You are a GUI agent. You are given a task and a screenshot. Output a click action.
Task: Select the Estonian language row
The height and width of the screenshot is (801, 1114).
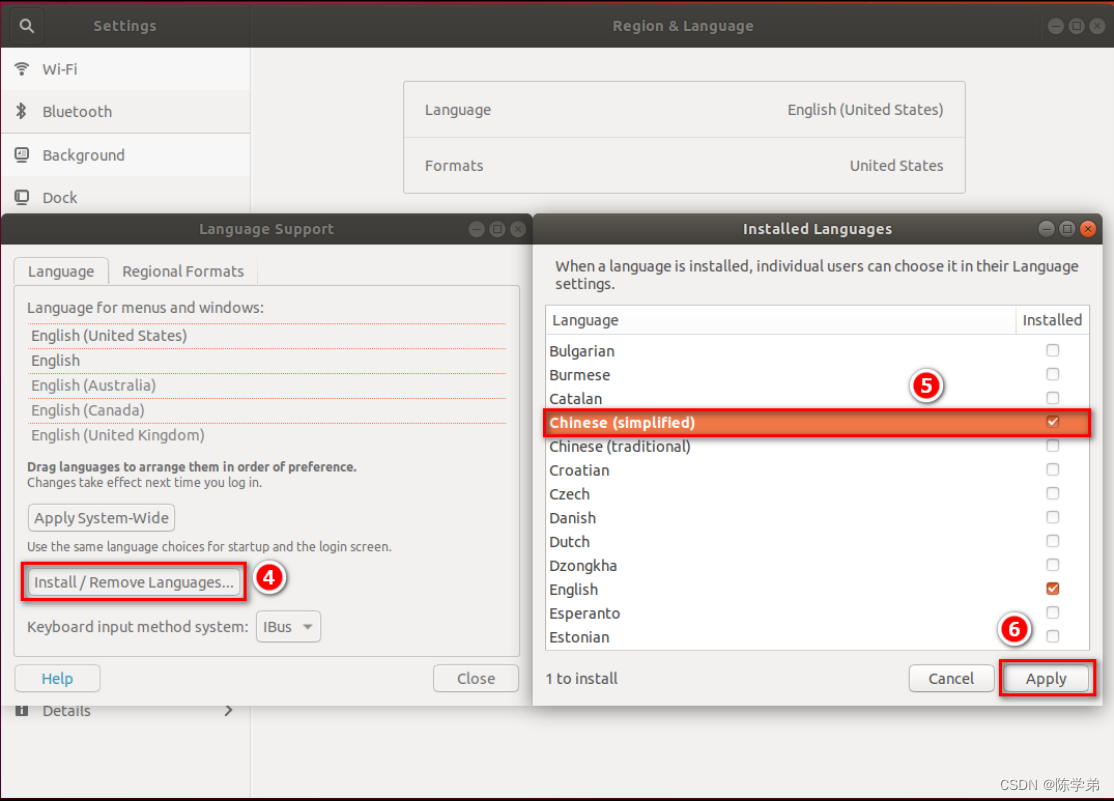coord(817,637)
